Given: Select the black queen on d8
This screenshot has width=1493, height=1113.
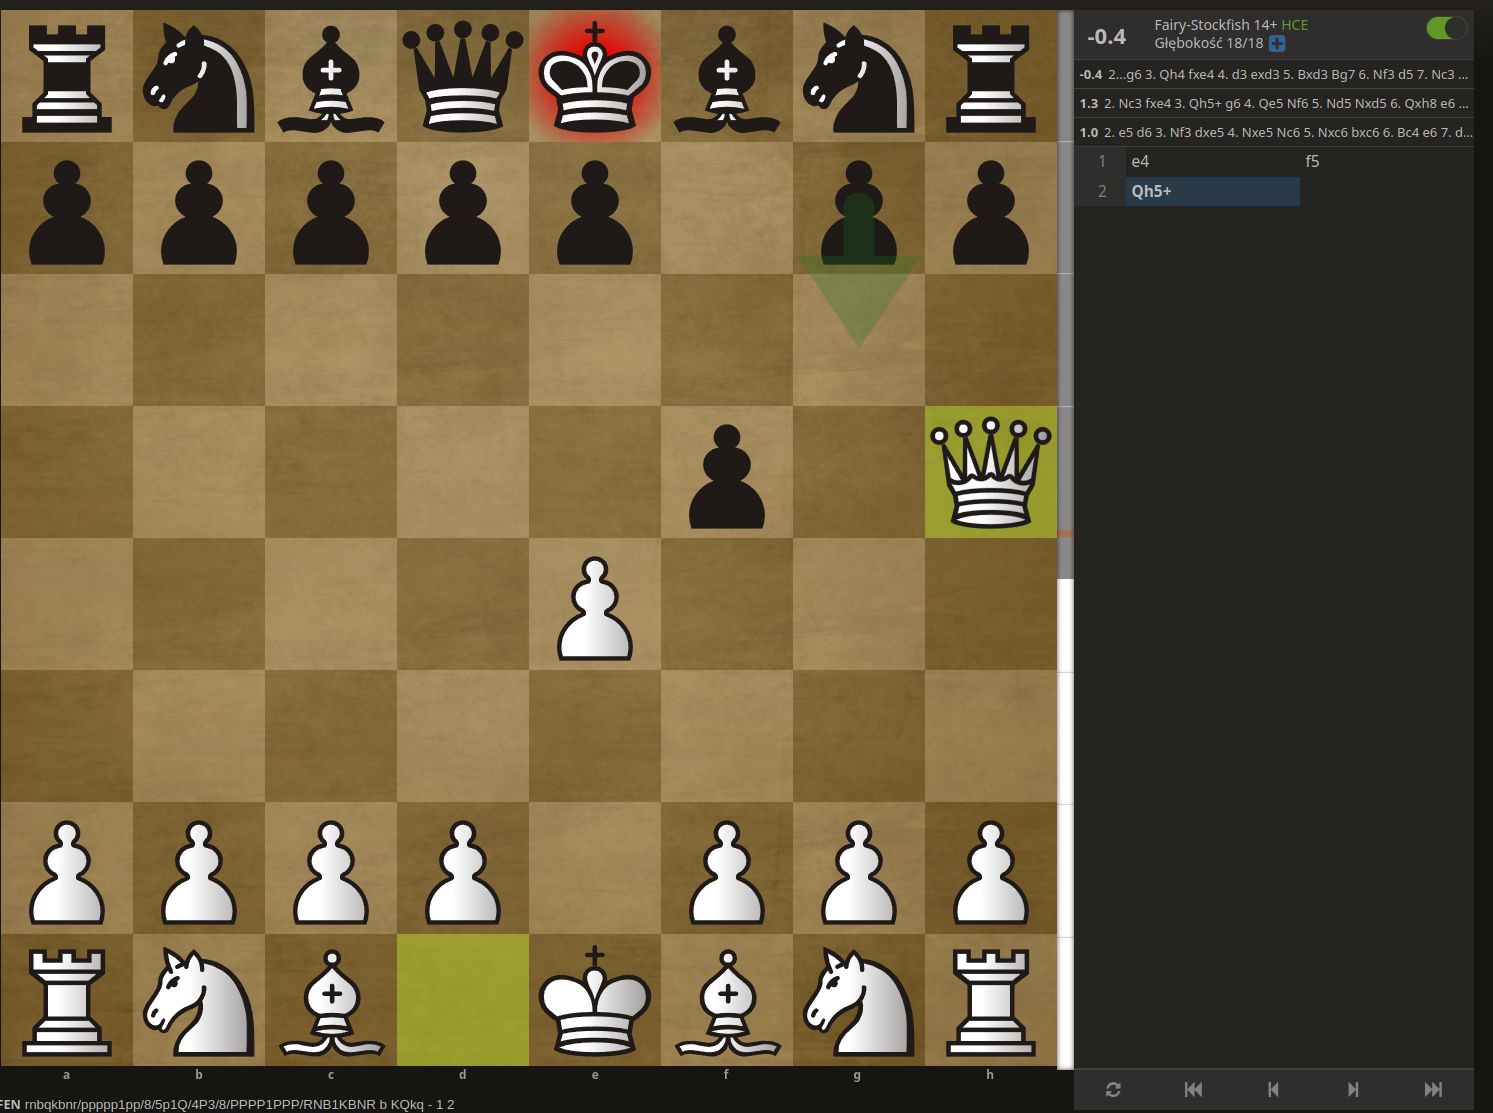Looking at the screenshot, I should pyautogui.click(x=463, y=76).
